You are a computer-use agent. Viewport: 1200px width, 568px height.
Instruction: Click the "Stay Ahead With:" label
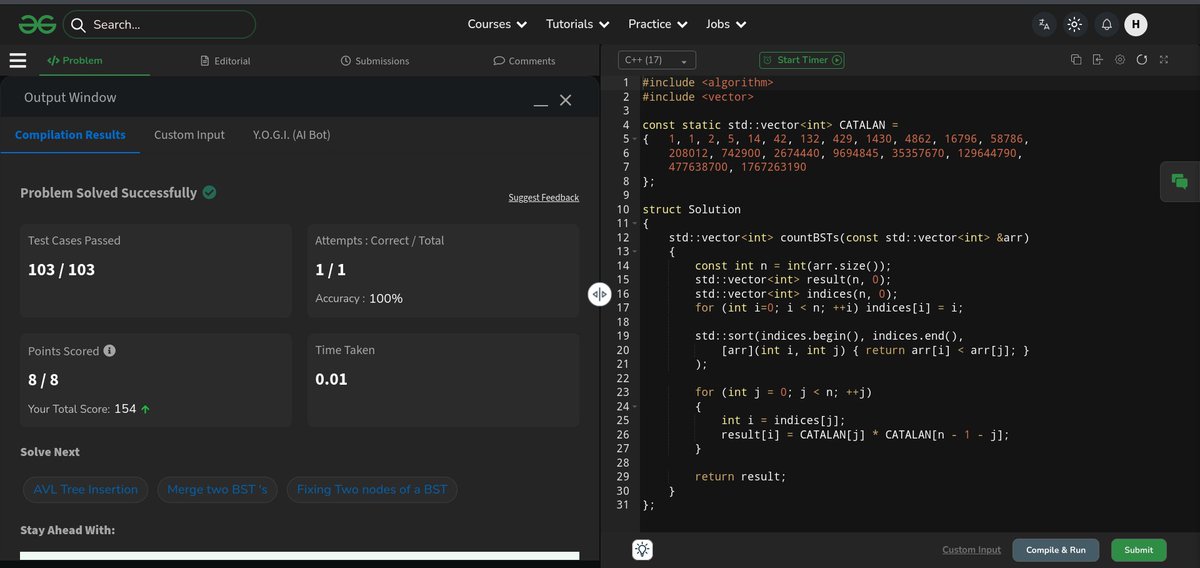tap(67, 530)
